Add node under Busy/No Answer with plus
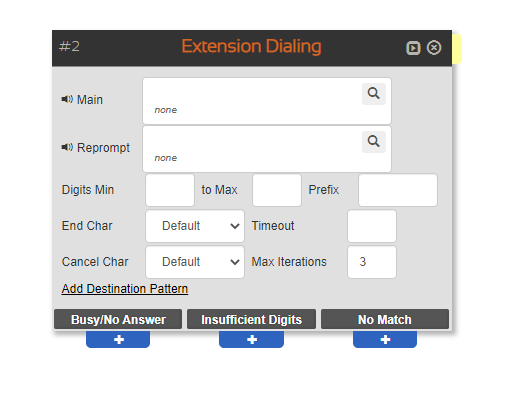 [118, 339]
